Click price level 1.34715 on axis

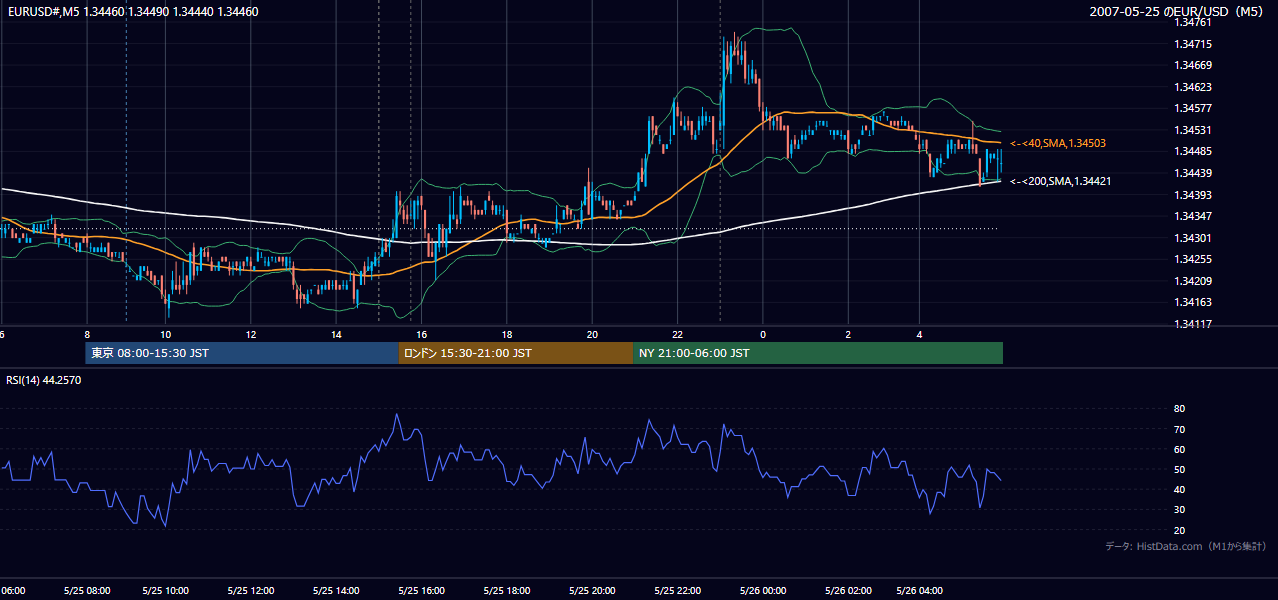pyautogui.click(x=1193, y=44)
